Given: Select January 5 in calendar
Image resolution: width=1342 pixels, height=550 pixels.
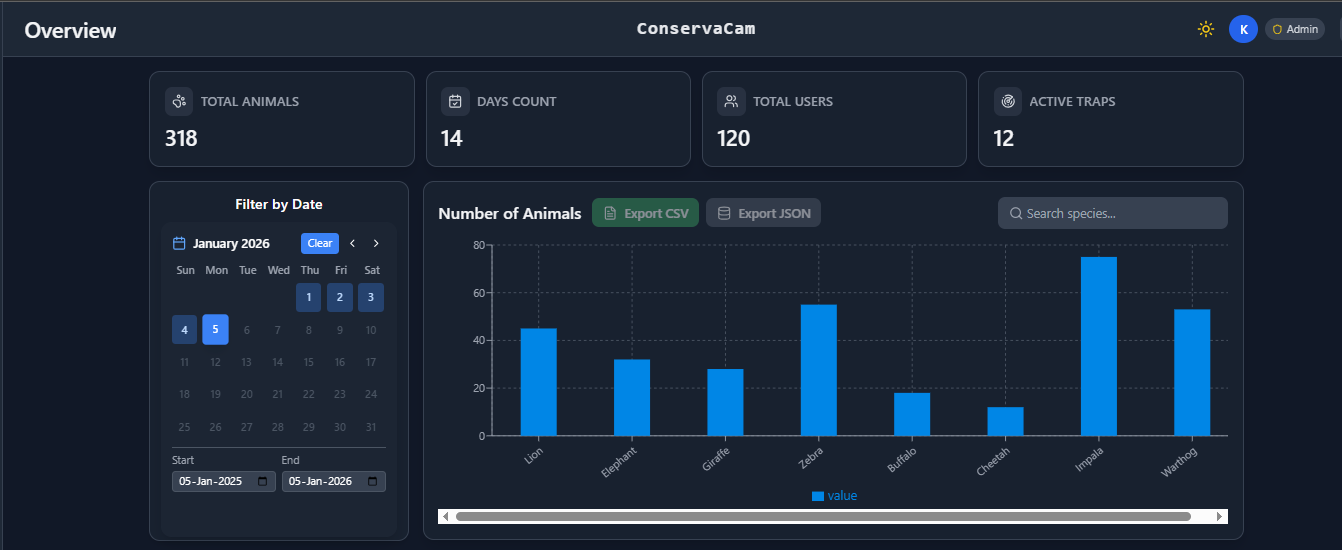Looking at the screenshot, I should (x=215, y=330).
